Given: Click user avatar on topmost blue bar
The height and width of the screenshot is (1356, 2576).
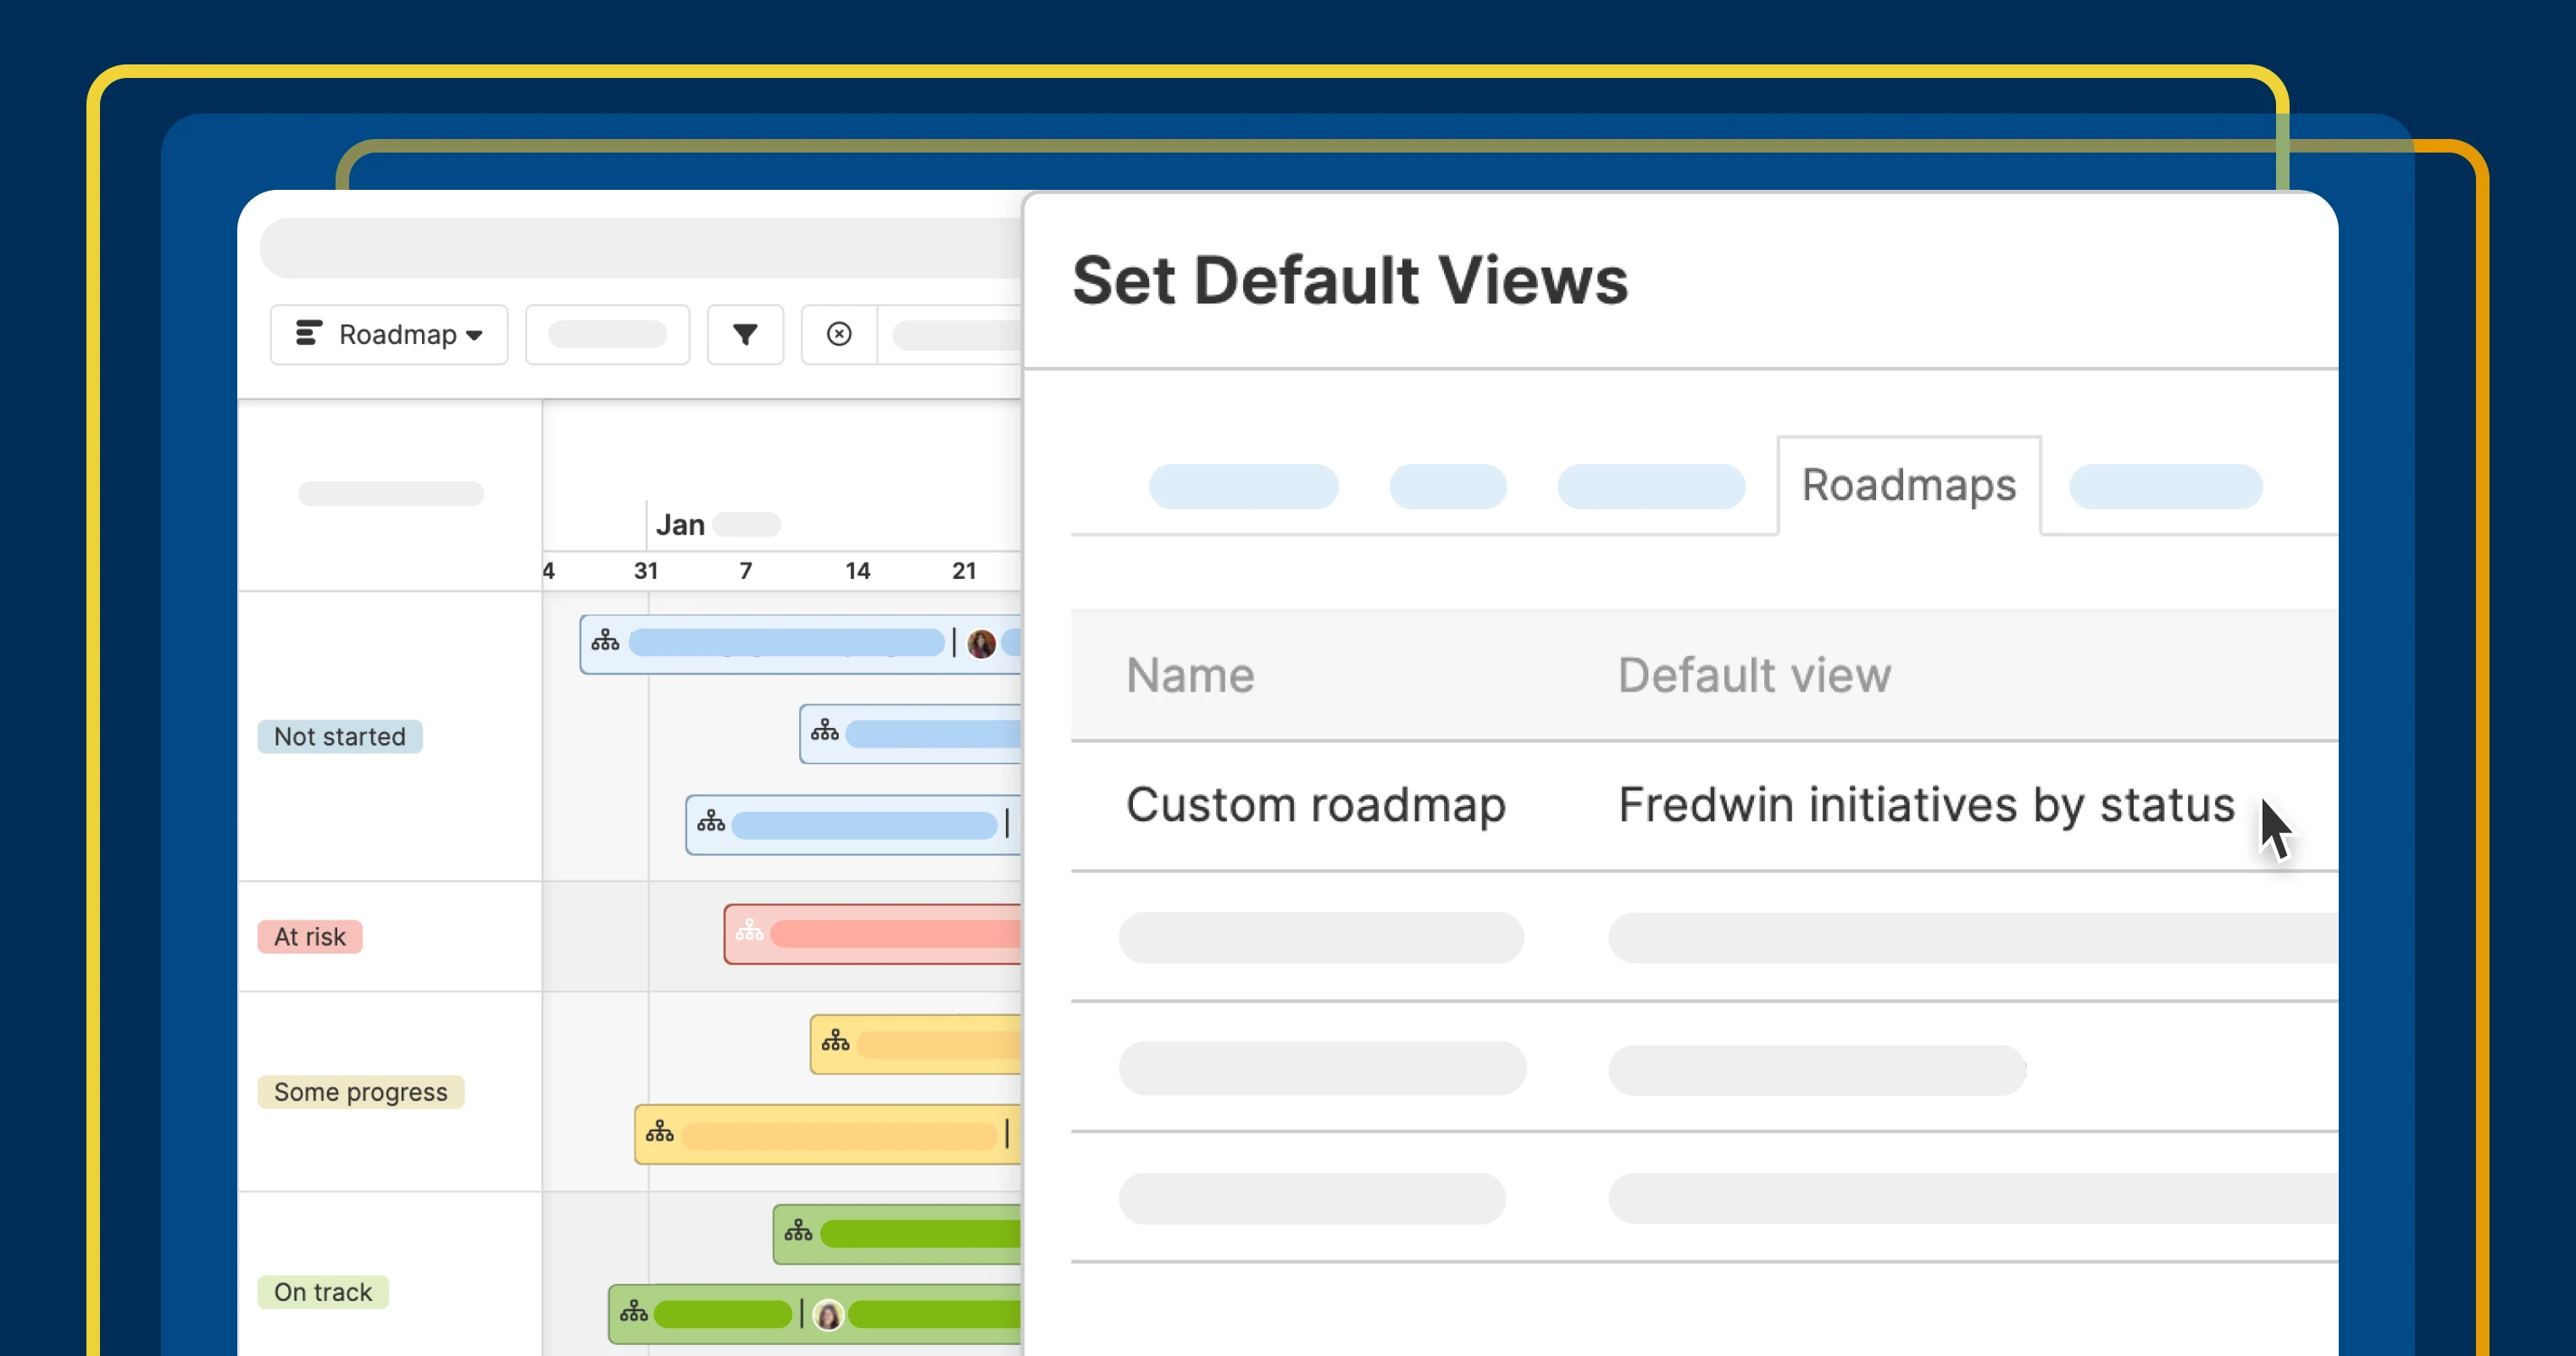Looking at the screenshot, I should point(981,643).
